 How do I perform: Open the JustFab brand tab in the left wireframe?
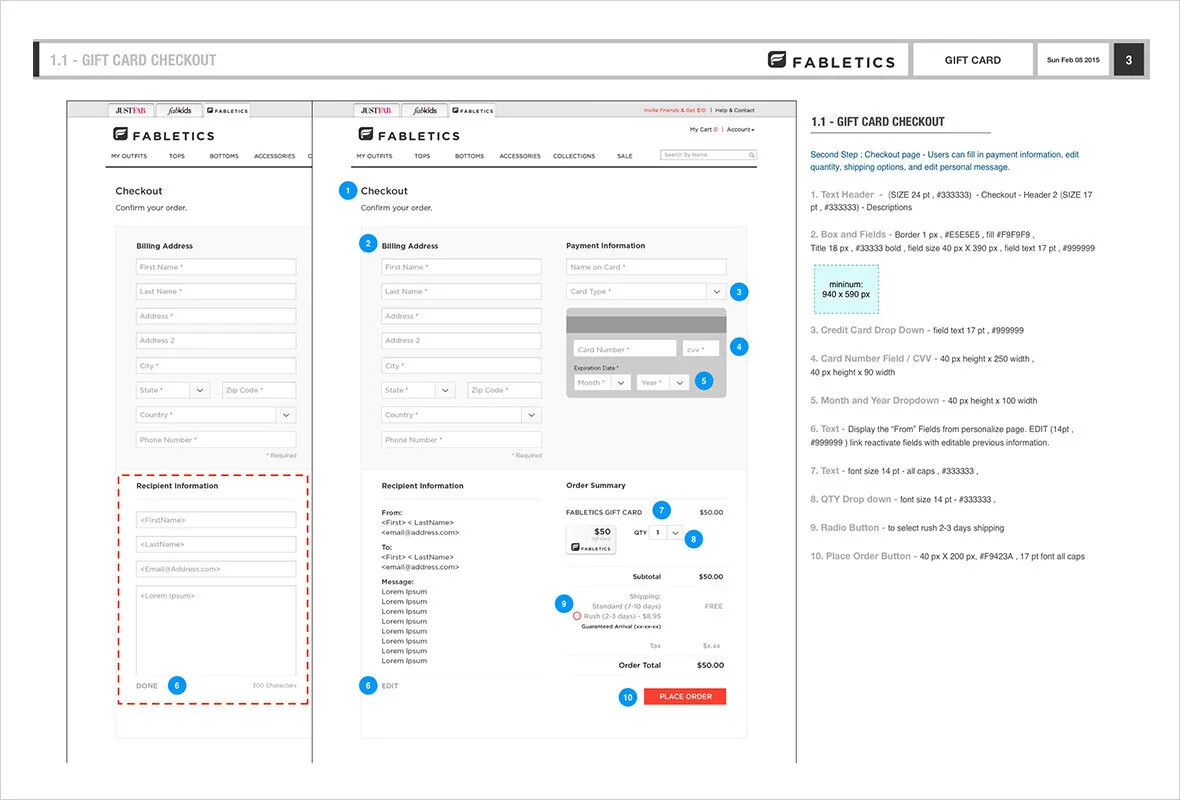130,111
